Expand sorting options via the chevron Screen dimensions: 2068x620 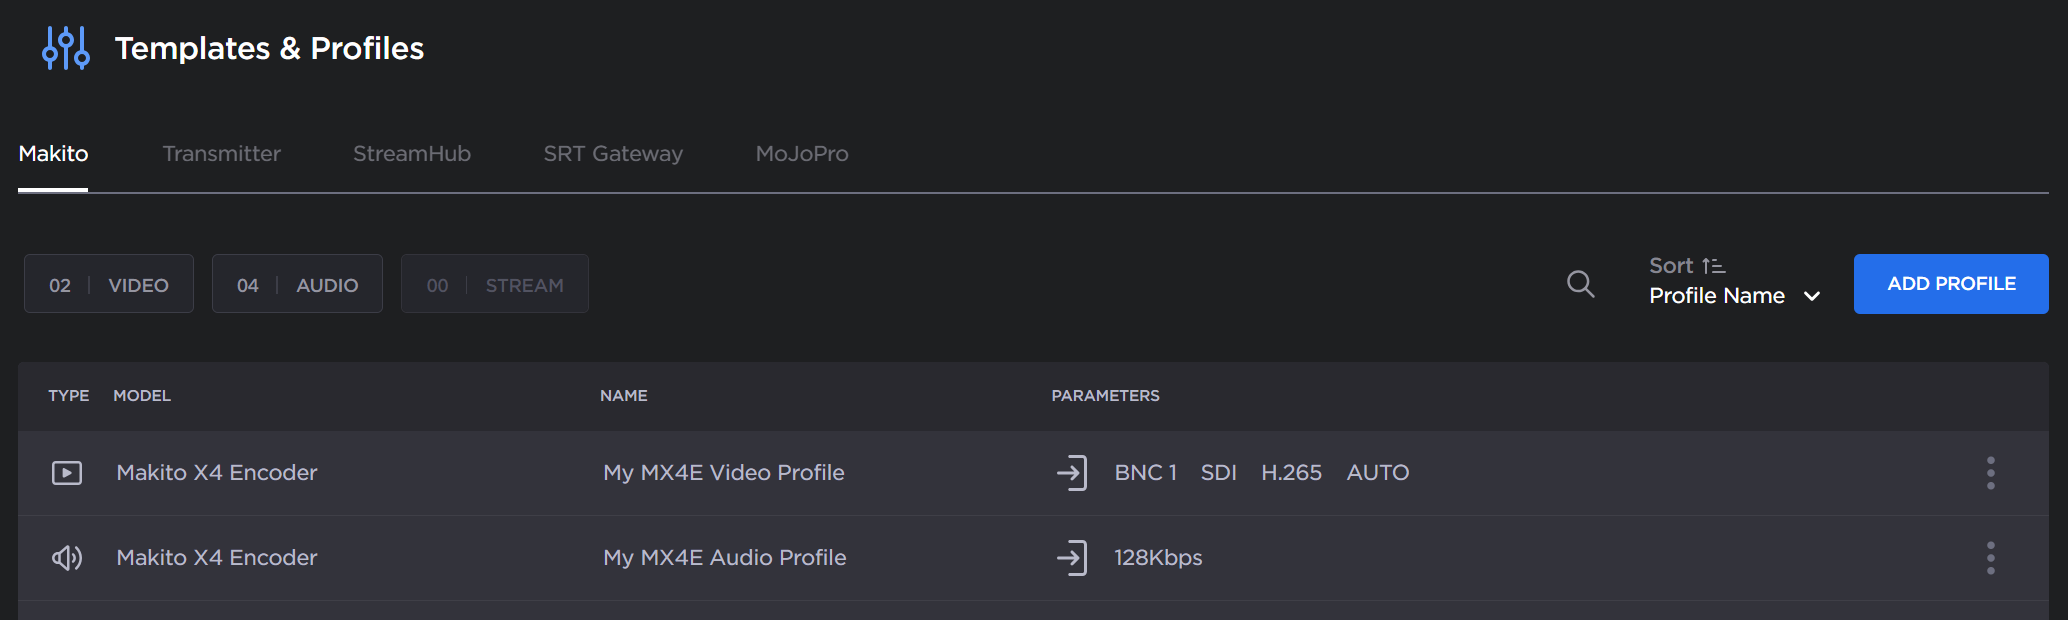1811,296
